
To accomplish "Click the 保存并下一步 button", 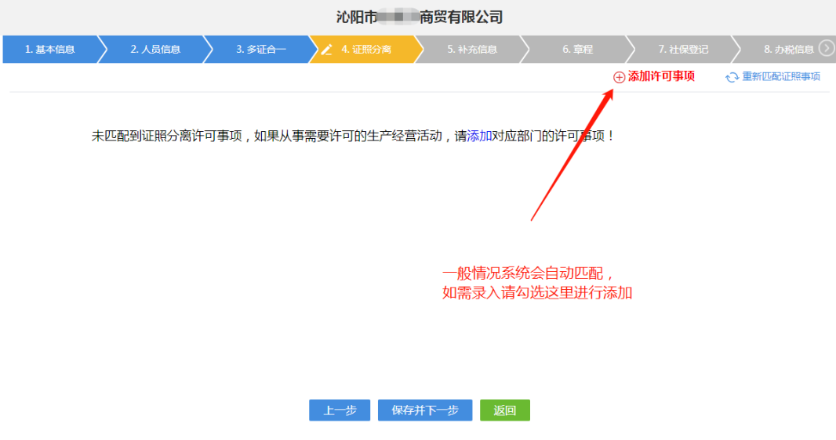I will point(425,410).
